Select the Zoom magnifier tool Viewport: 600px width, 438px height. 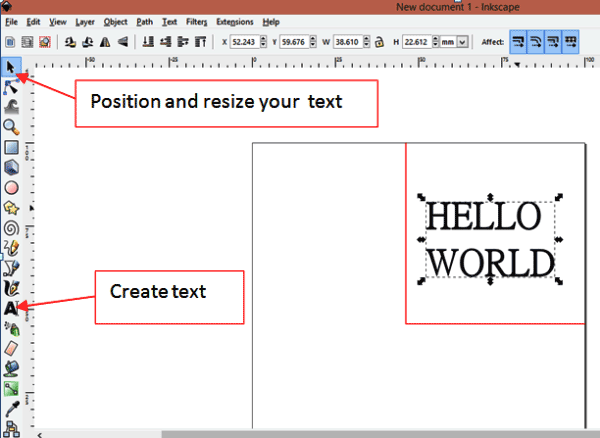pyautogui.click(x=11, y=127)
